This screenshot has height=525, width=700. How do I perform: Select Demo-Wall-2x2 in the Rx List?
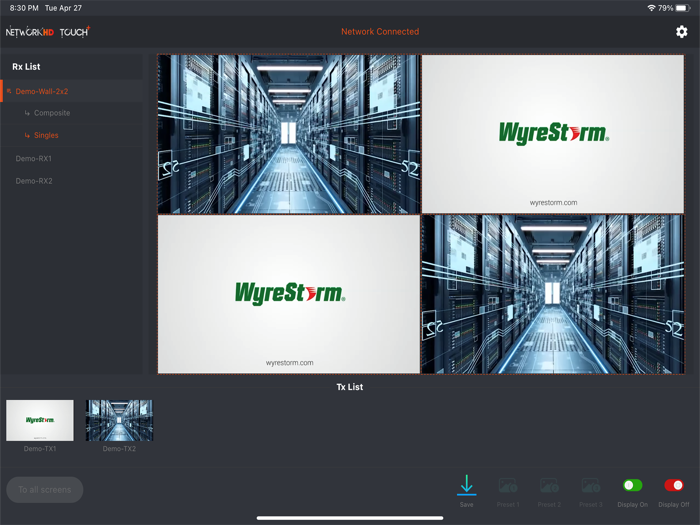71,91
